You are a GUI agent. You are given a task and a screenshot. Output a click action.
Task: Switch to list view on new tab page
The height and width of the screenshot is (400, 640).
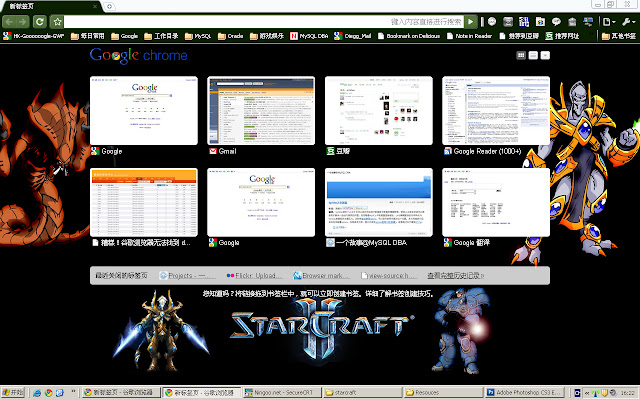pos(533,55)
